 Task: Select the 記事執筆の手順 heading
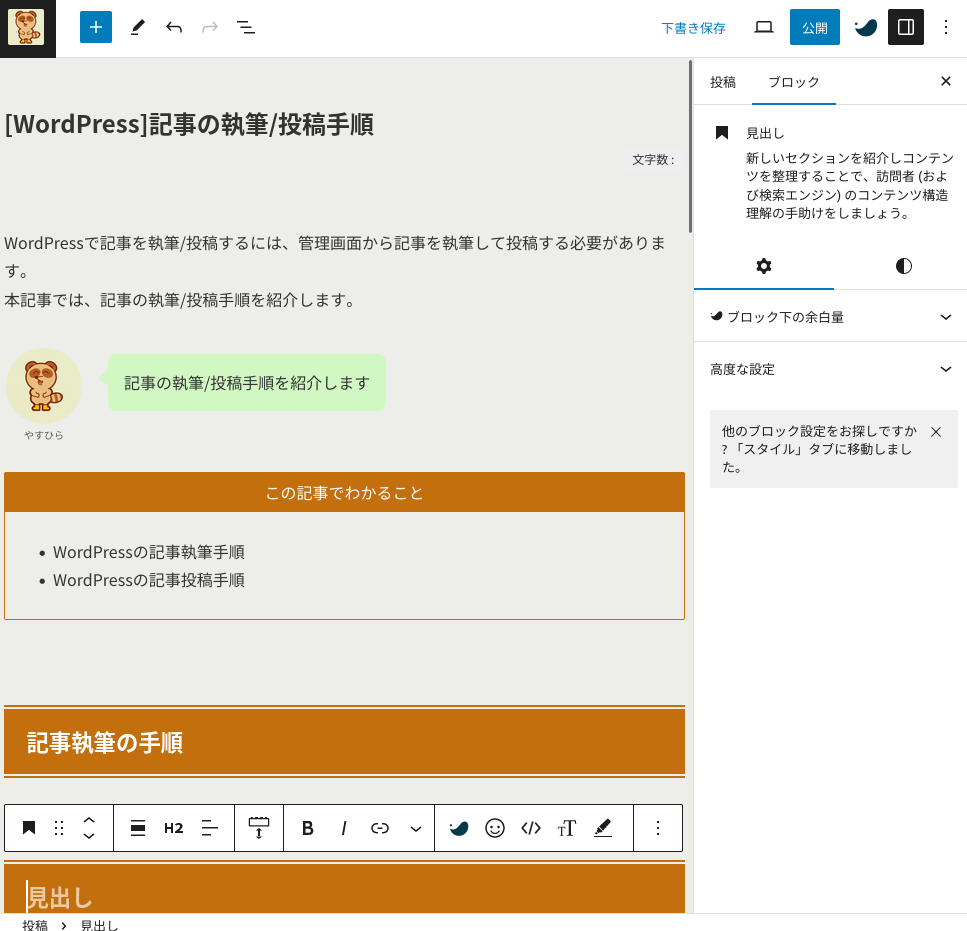point(344,742)
